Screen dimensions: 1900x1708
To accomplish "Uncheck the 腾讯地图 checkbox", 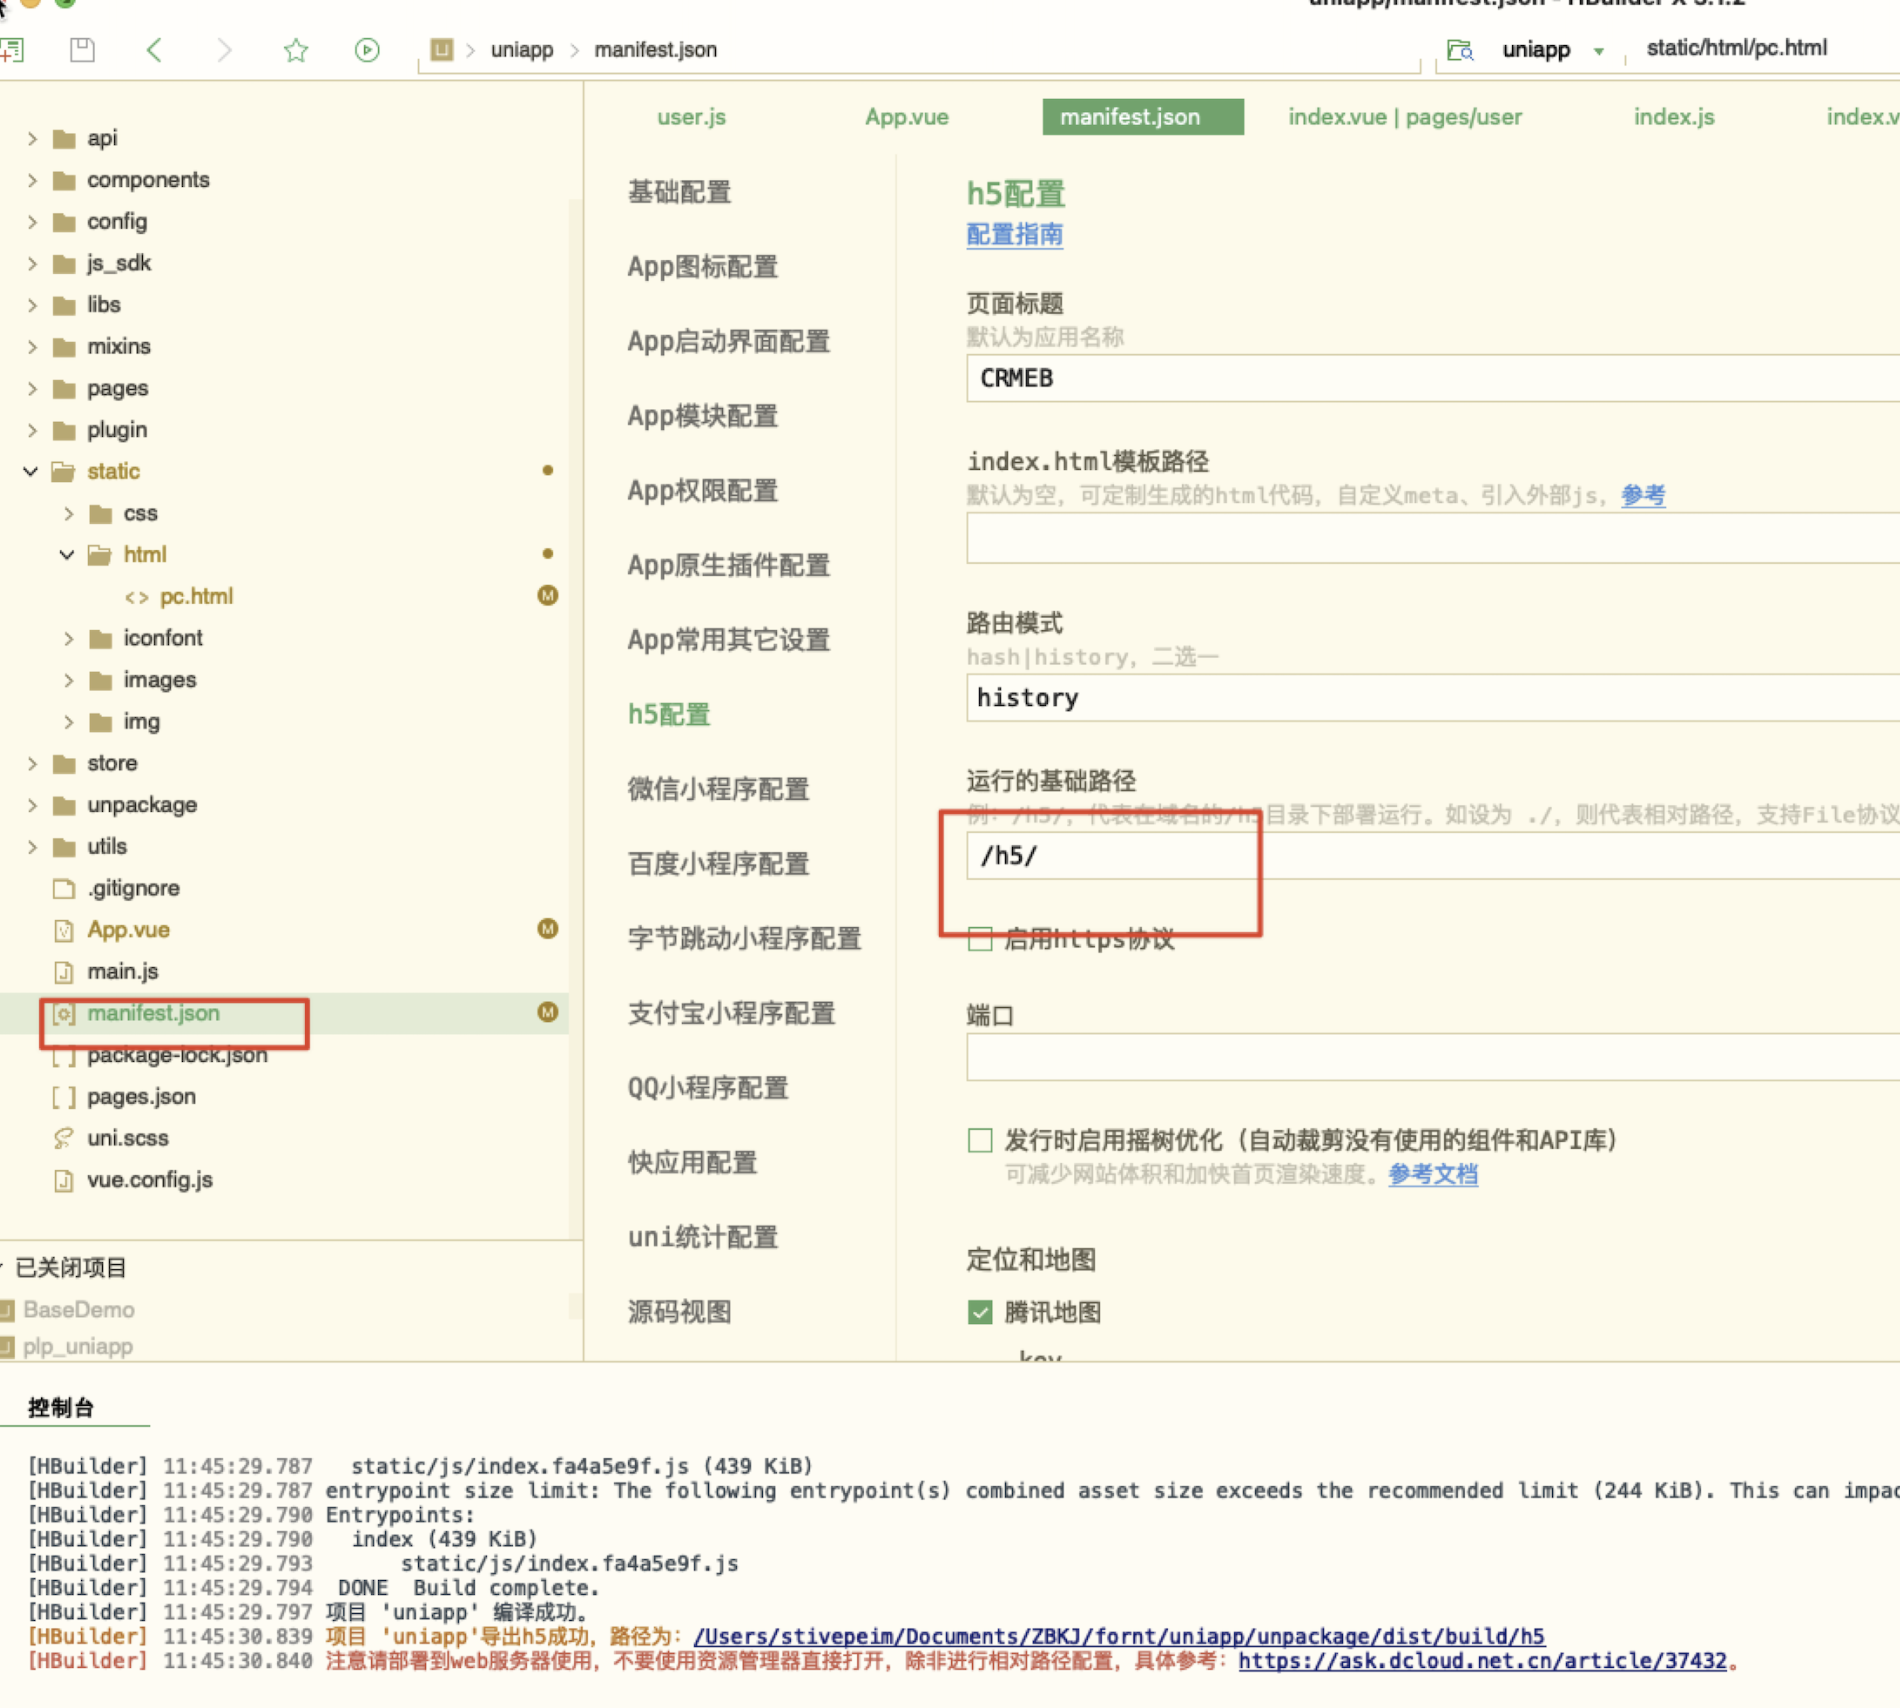I will pyautogui.click(x=980, y=1312).
